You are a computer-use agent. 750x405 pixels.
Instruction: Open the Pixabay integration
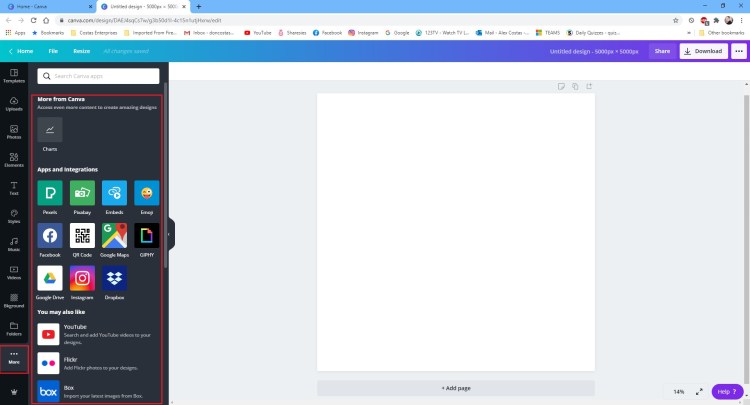[82, 193]
